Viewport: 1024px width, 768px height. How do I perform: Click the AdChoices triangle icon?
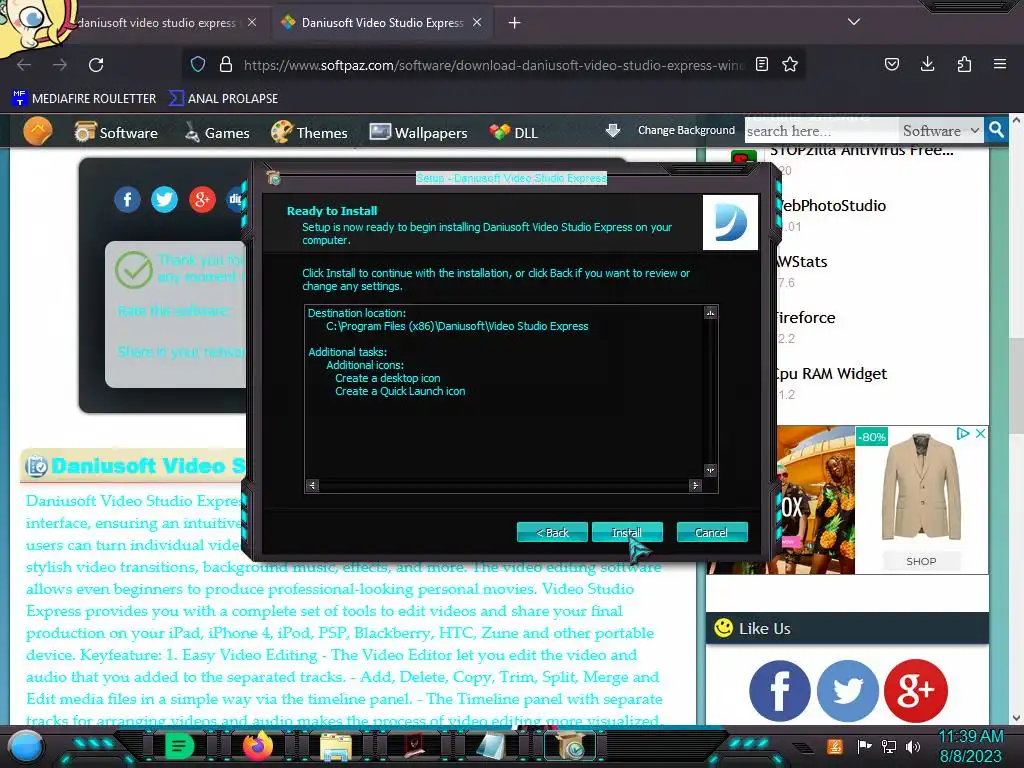963,434
